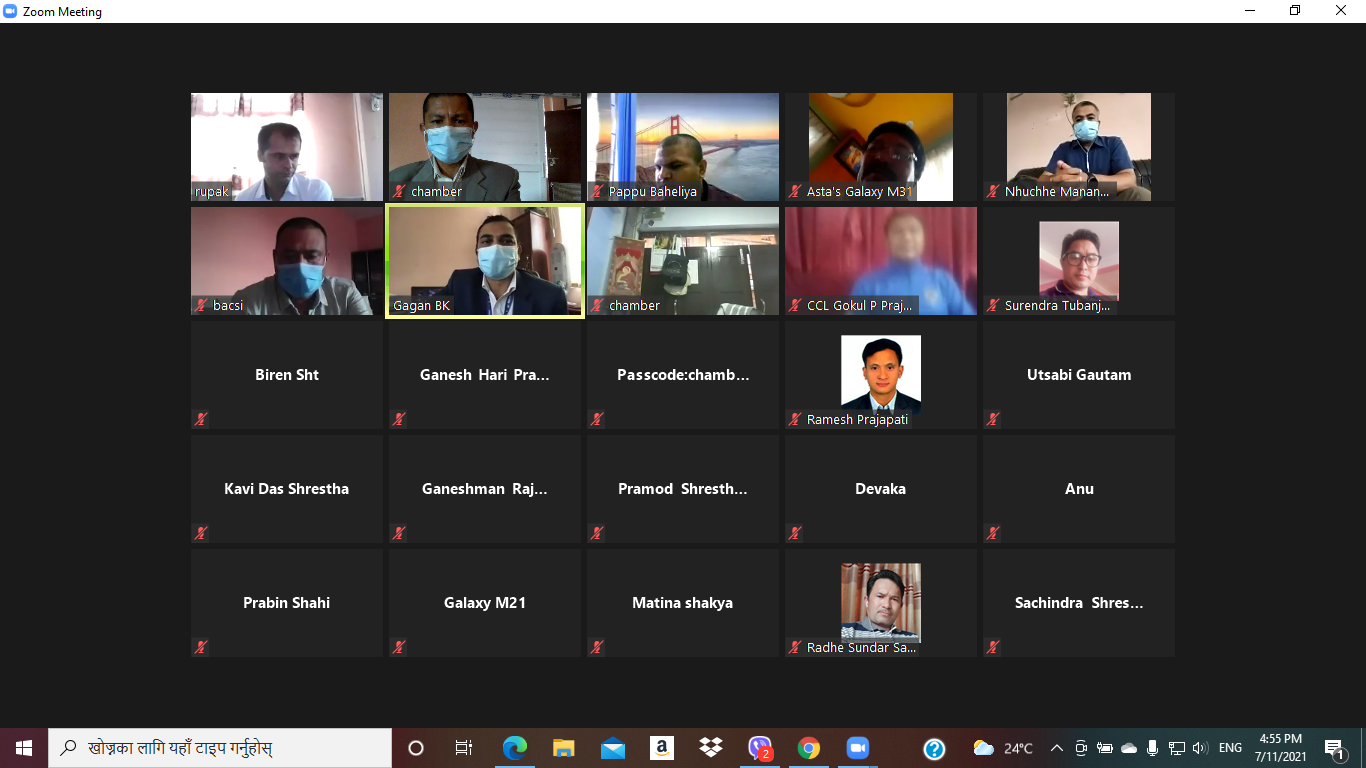The width and height of the screenshot is (1366, 768).
Task: Click the Zoom icon in taskbar
Action: [857, 748]
